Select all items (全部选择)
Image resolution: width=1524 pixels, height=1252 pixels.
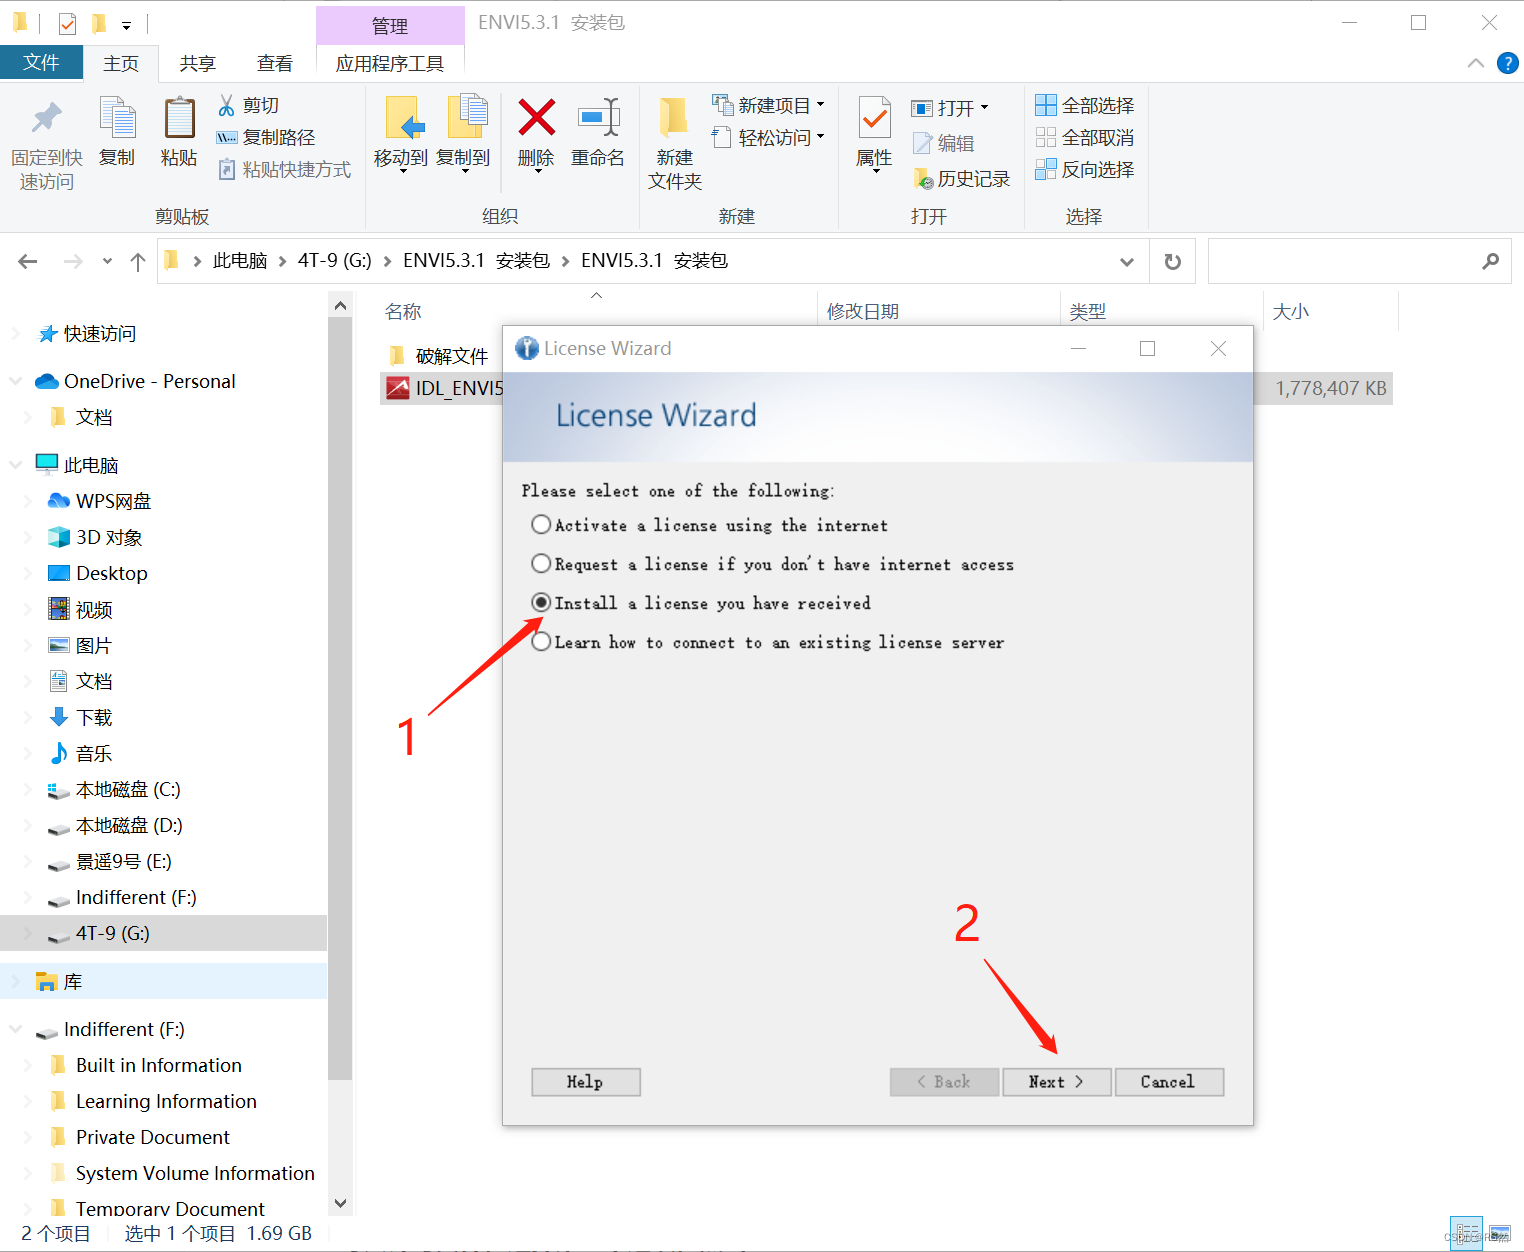click(1085, 105)
